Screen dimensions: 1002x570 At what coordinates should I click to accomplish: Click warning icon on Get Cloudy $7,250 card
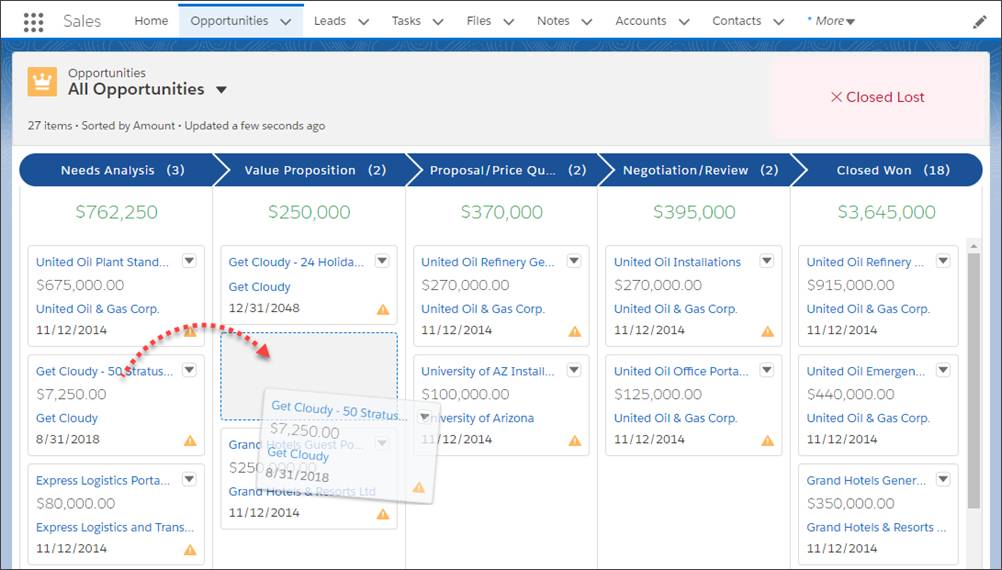(x=190, y=441)
